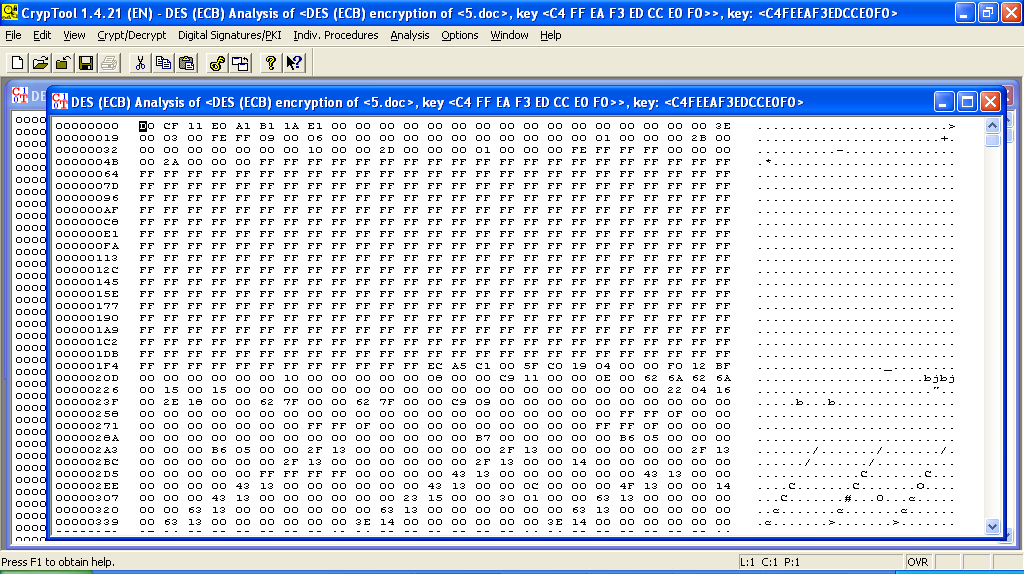This screenshot has width=1024, height=574.
Task: Click CrypTool icon in DES Analysis title bar
Action: (60, 101)
